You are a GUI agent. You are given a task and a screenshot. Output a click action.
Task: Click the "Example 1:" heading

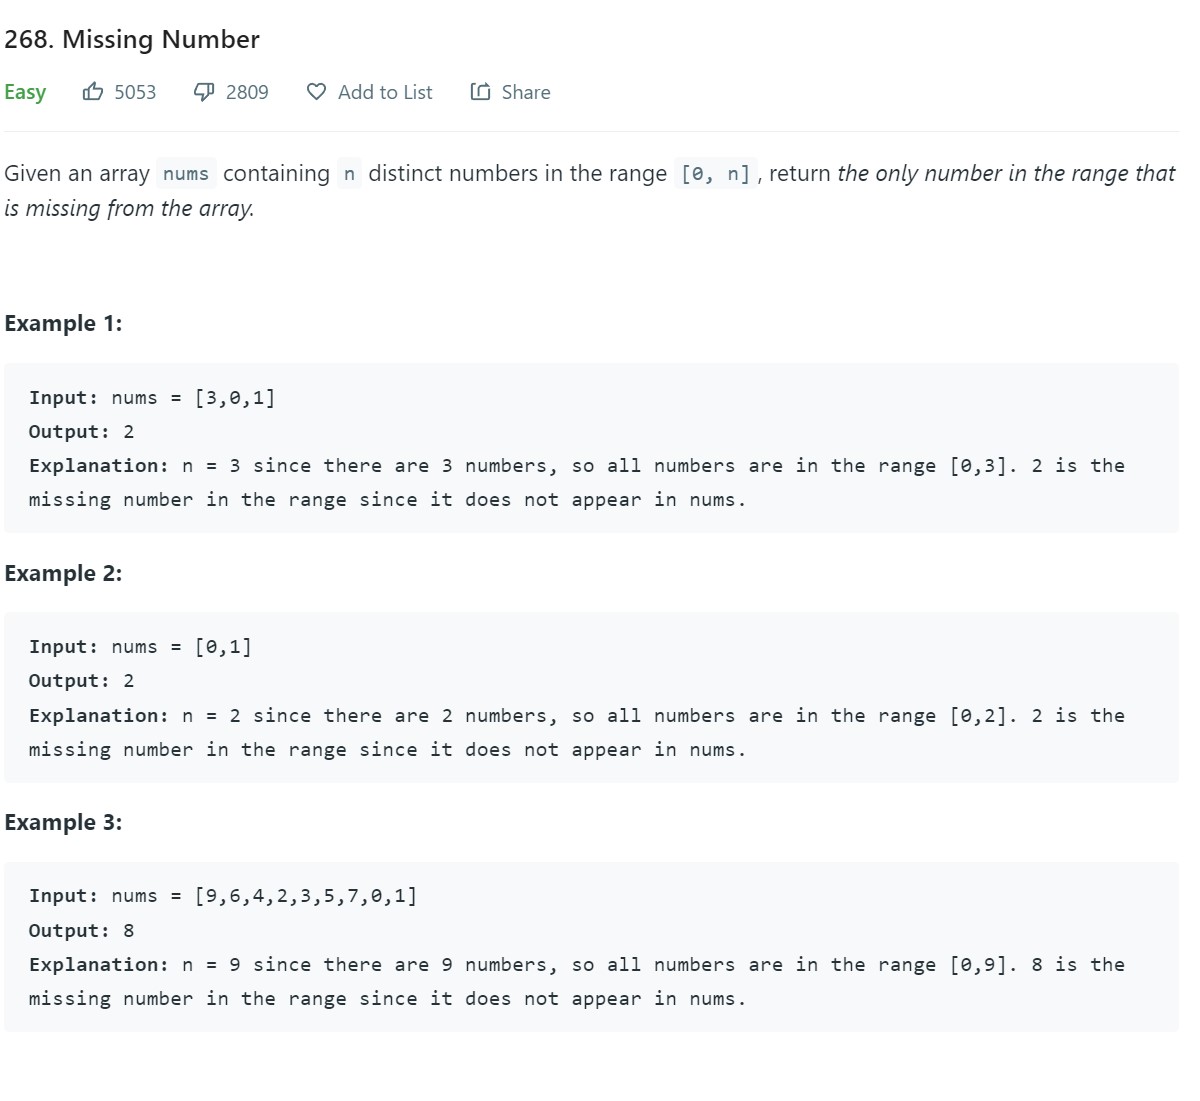(63, 323)
